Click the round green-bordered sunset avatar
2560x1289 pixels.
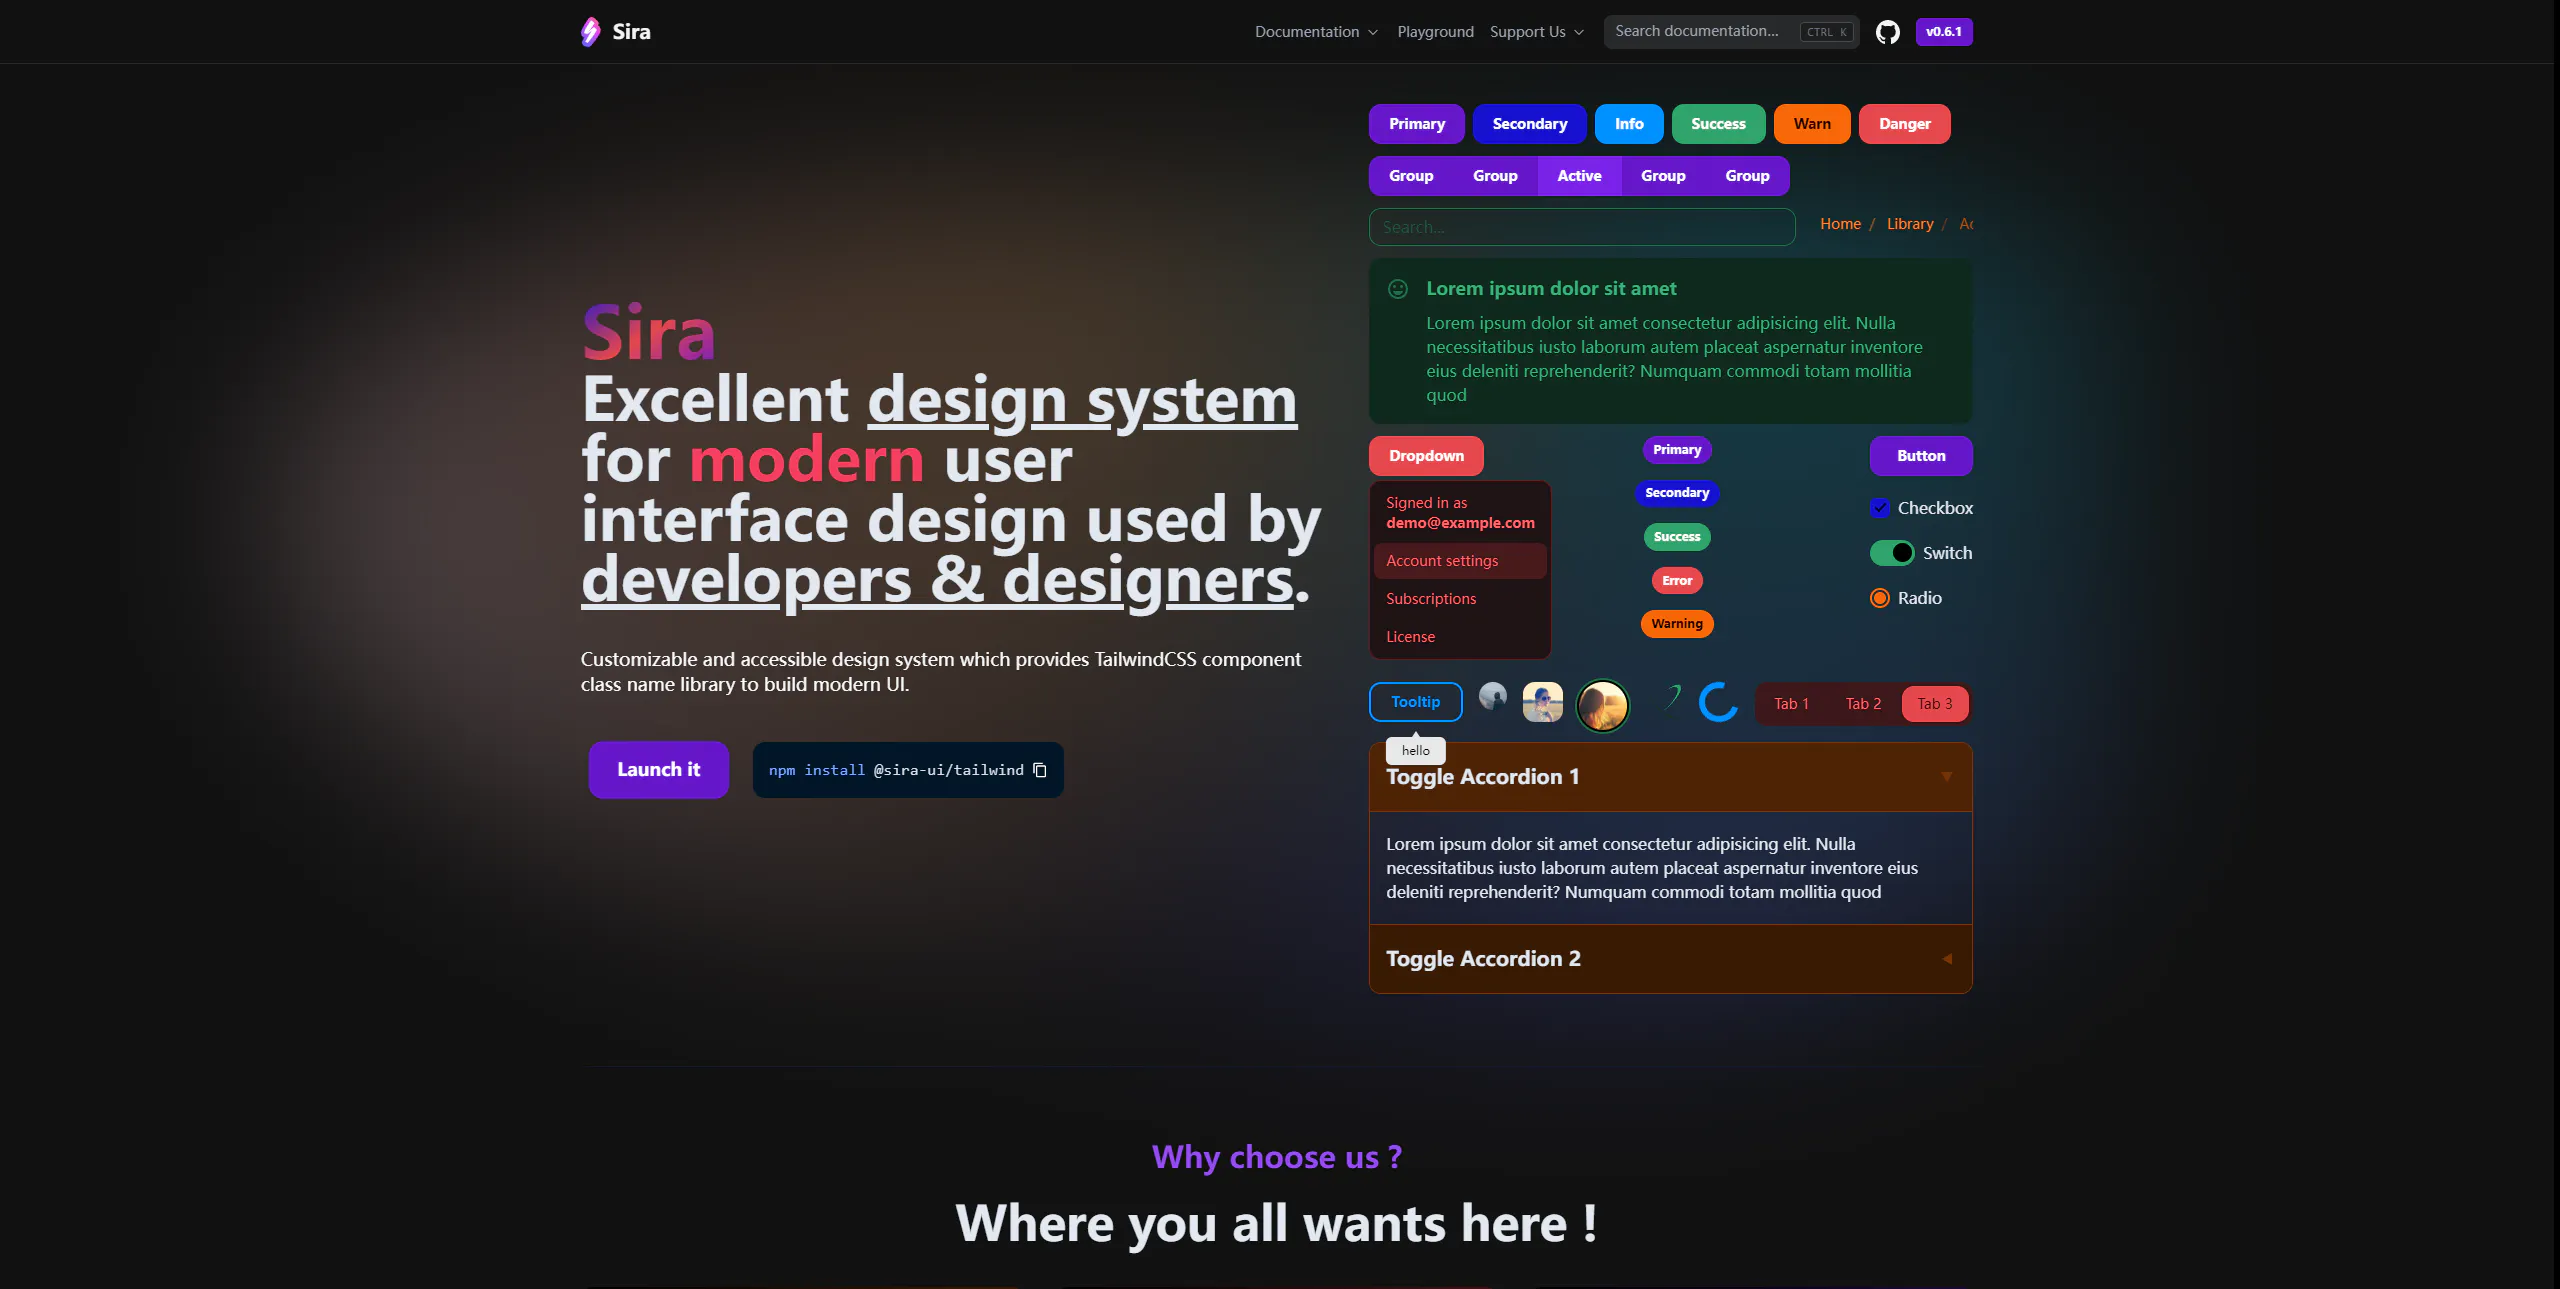1602,706
